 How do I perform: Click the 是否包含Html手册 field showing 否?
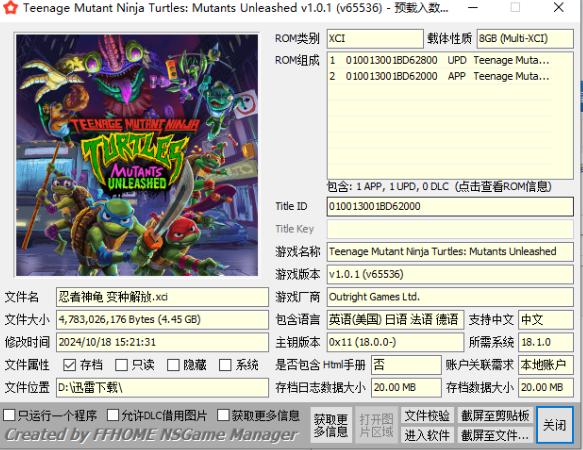(x=406, y=365)
